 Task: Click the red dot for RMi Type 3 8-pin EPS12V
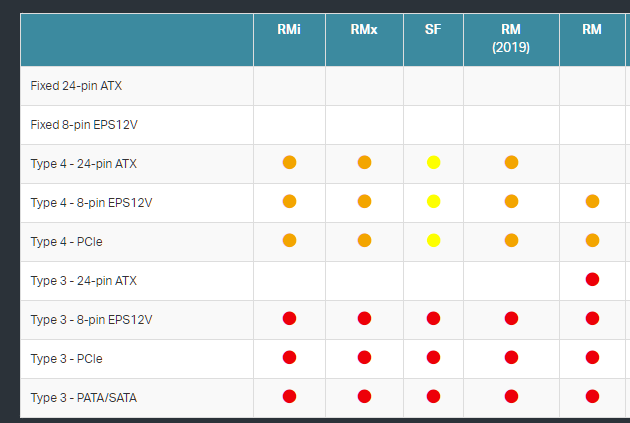[x=289, y=319]
